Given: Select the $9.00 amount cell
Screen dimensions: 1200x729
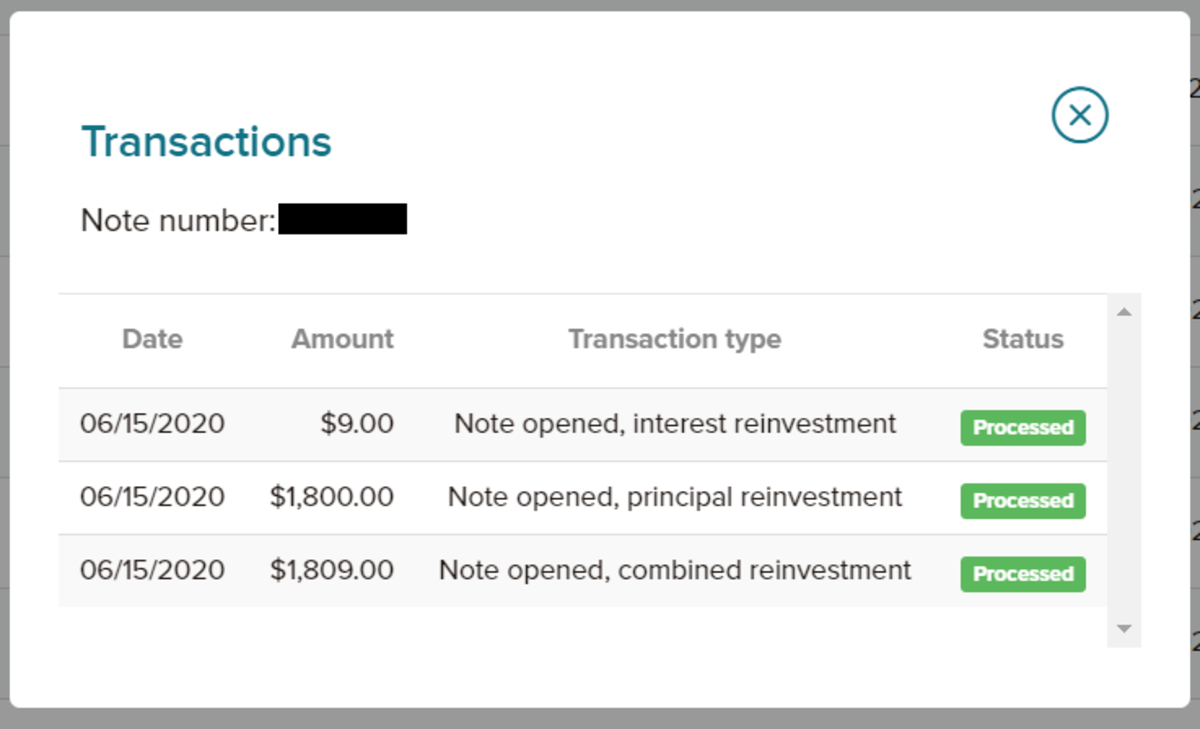Looking at the screenshot, I should point(357,424).
